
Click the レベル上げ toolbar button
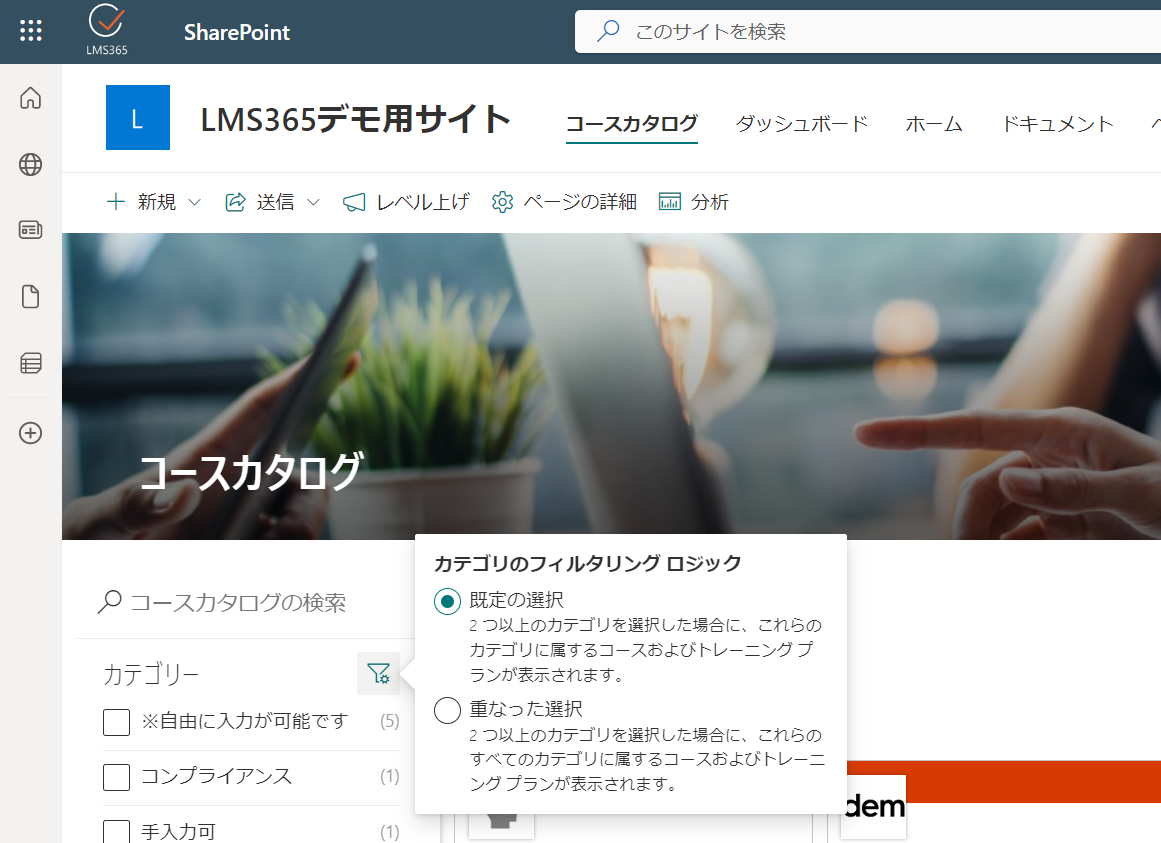(406, 202)
